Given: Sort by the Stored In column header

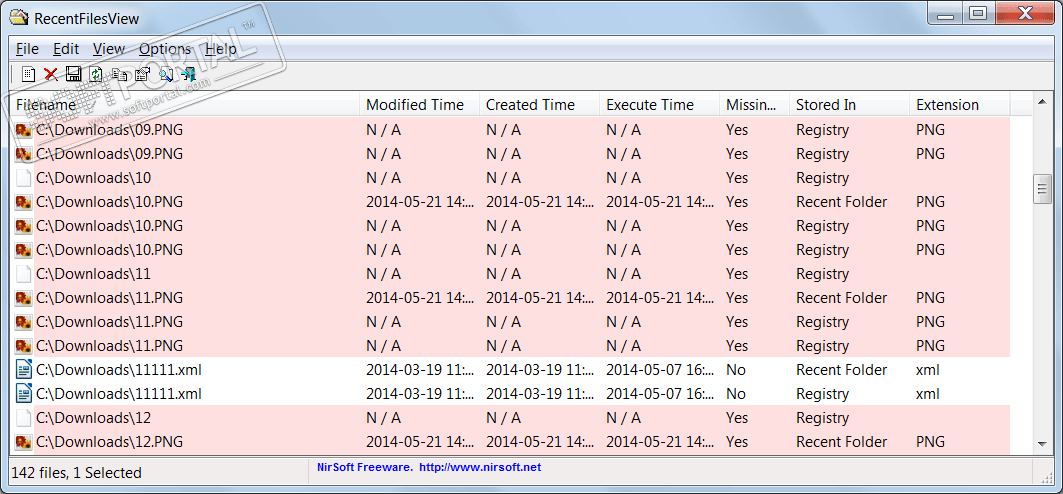Looking at the screenshot, I should click(x=825, y=105).
